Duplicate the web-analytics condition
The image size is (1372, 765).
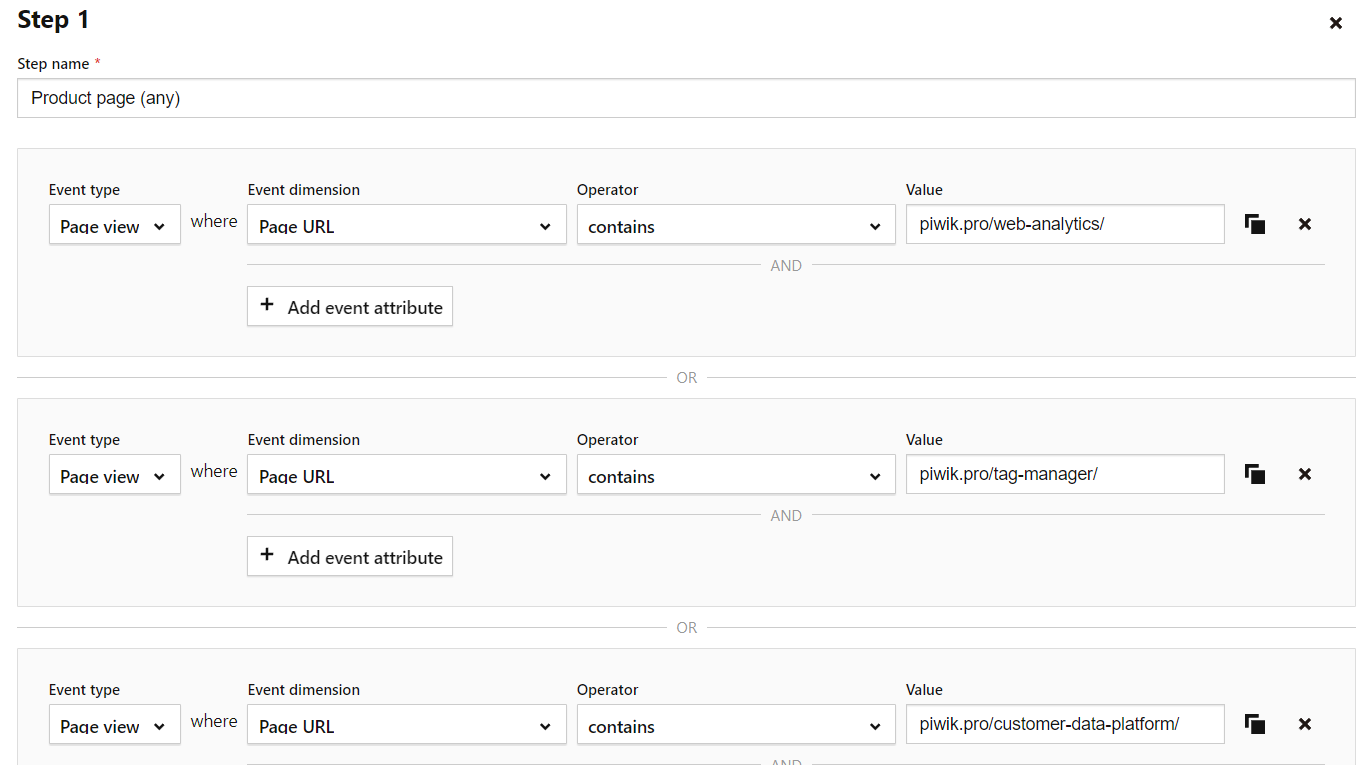(1255, 224)
